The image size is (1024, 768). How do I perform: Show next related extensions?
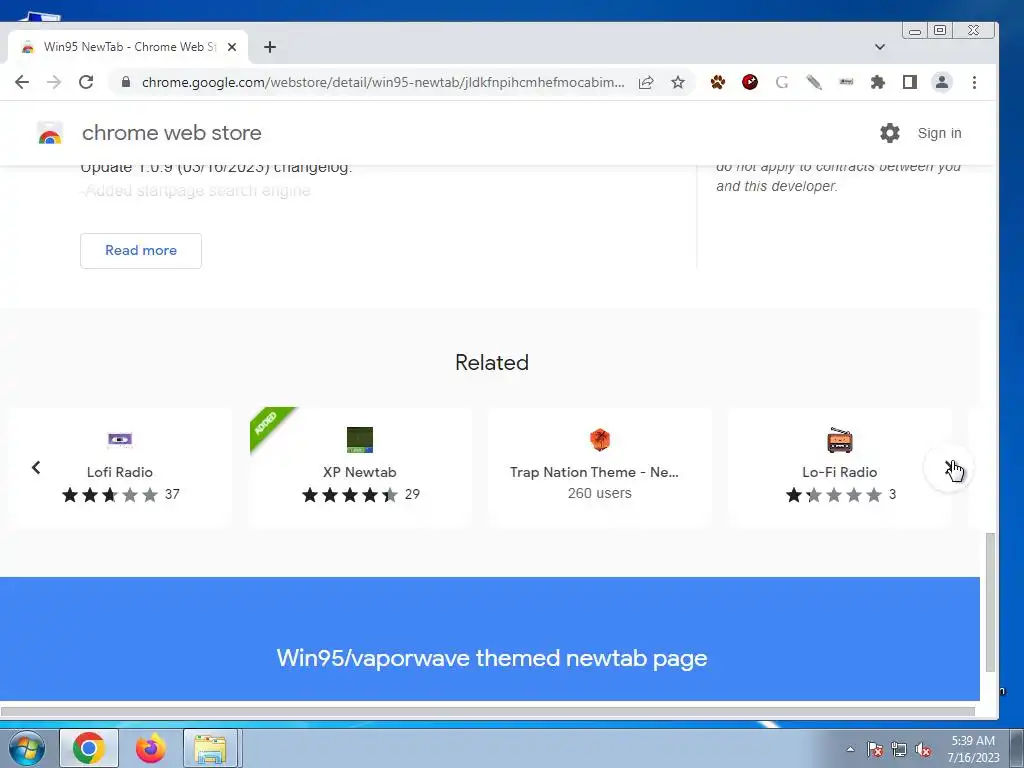pos(948,468)
